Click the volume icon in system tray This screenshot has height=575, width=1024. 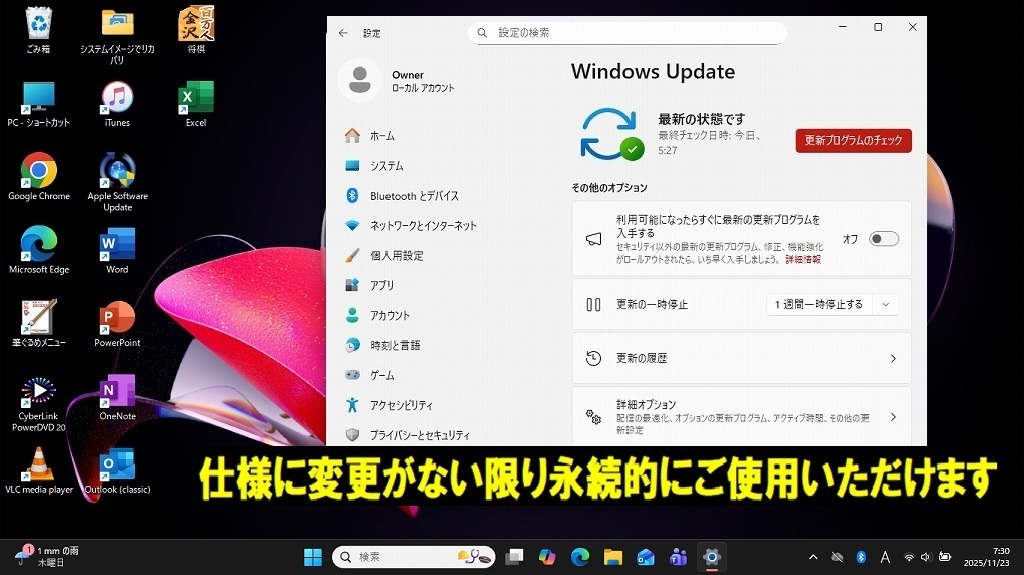(925, 557)
